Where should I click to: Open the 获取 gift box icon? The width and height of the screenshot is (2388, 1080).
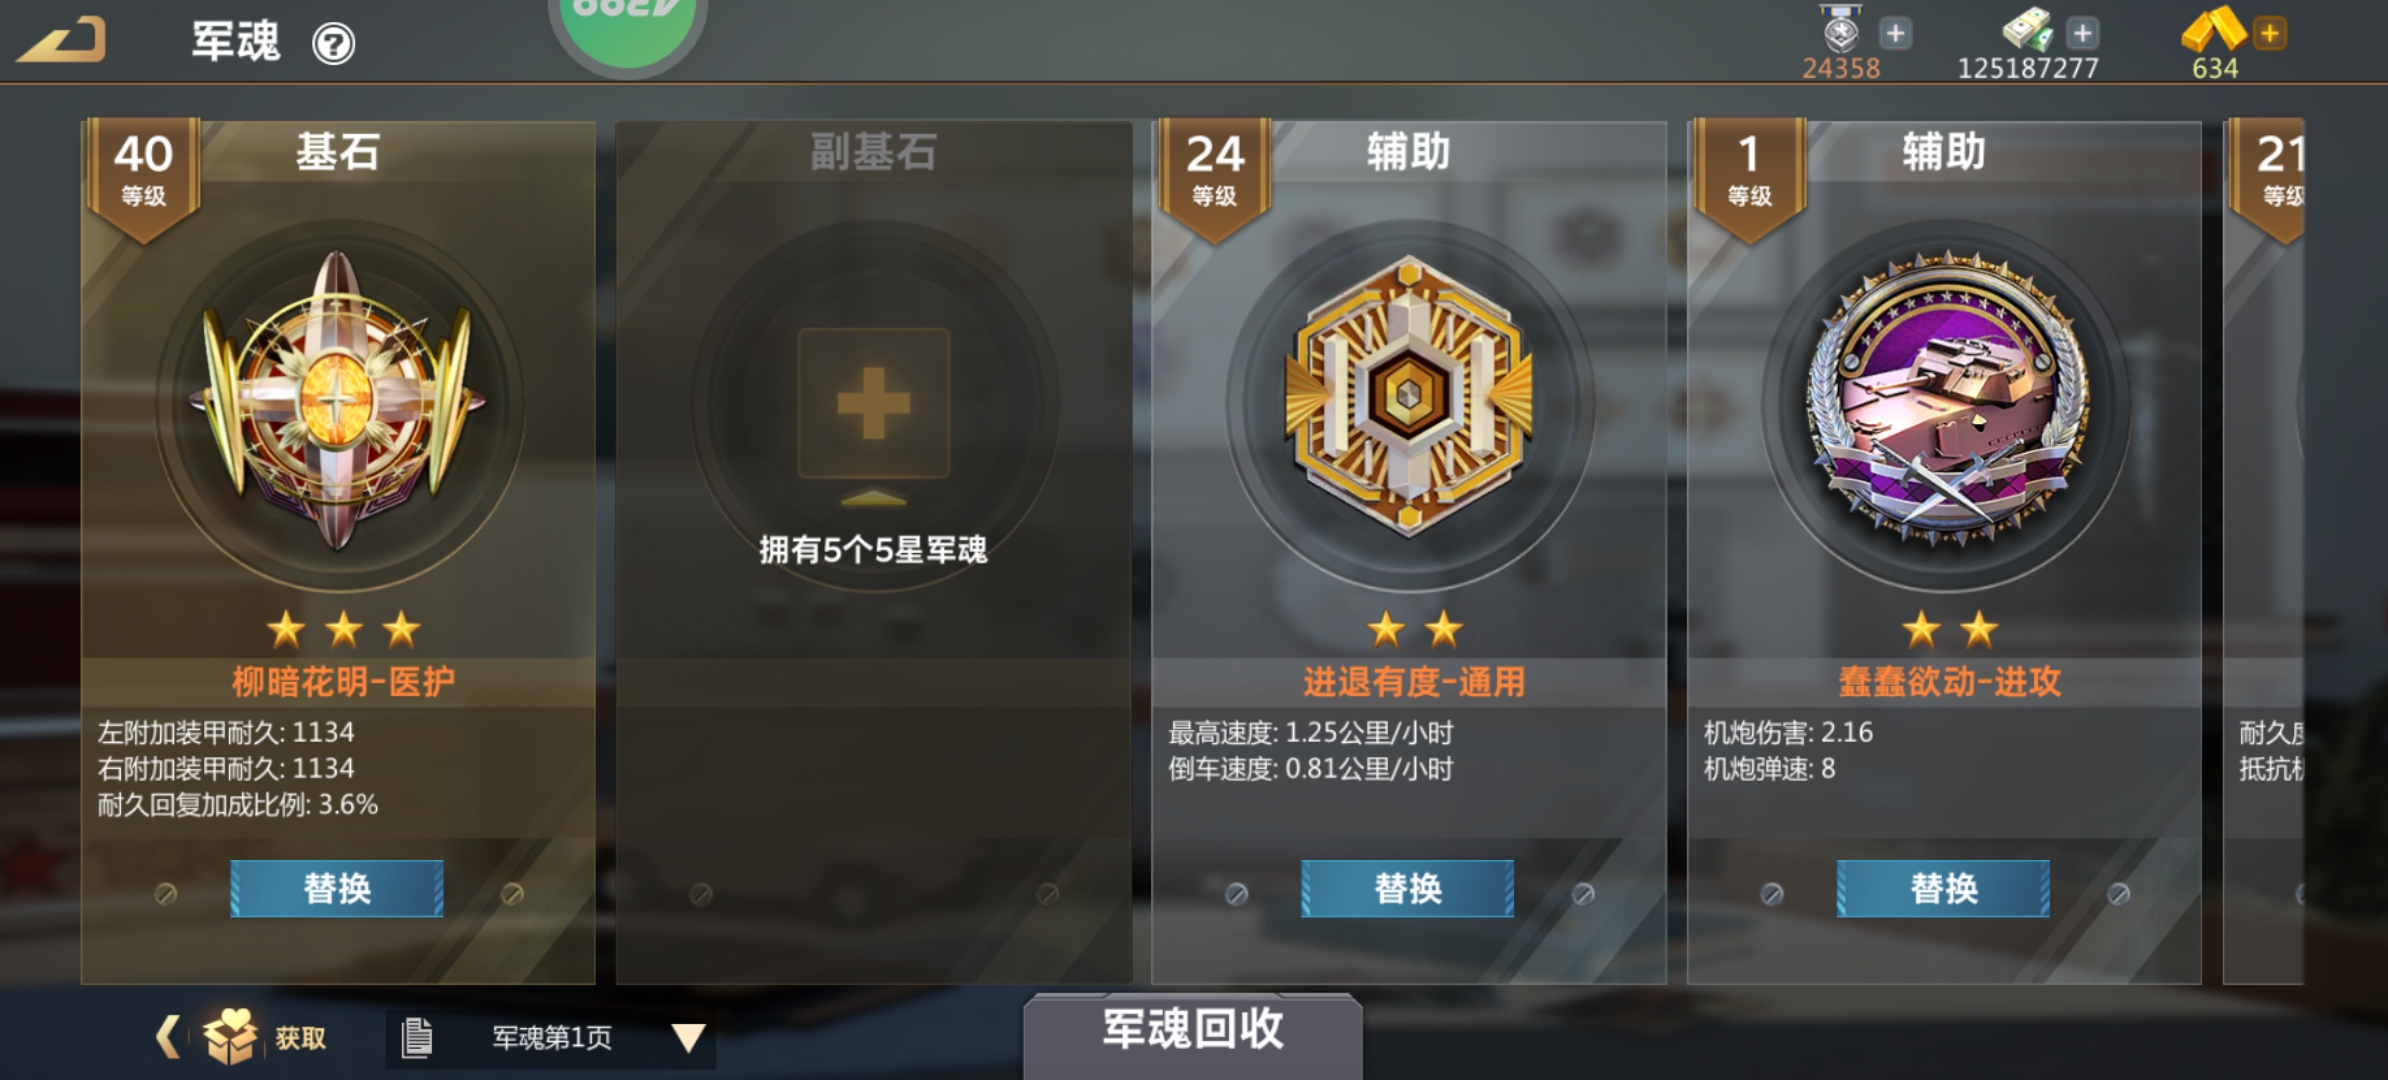pyautogui.click(x=230, y=1037)
